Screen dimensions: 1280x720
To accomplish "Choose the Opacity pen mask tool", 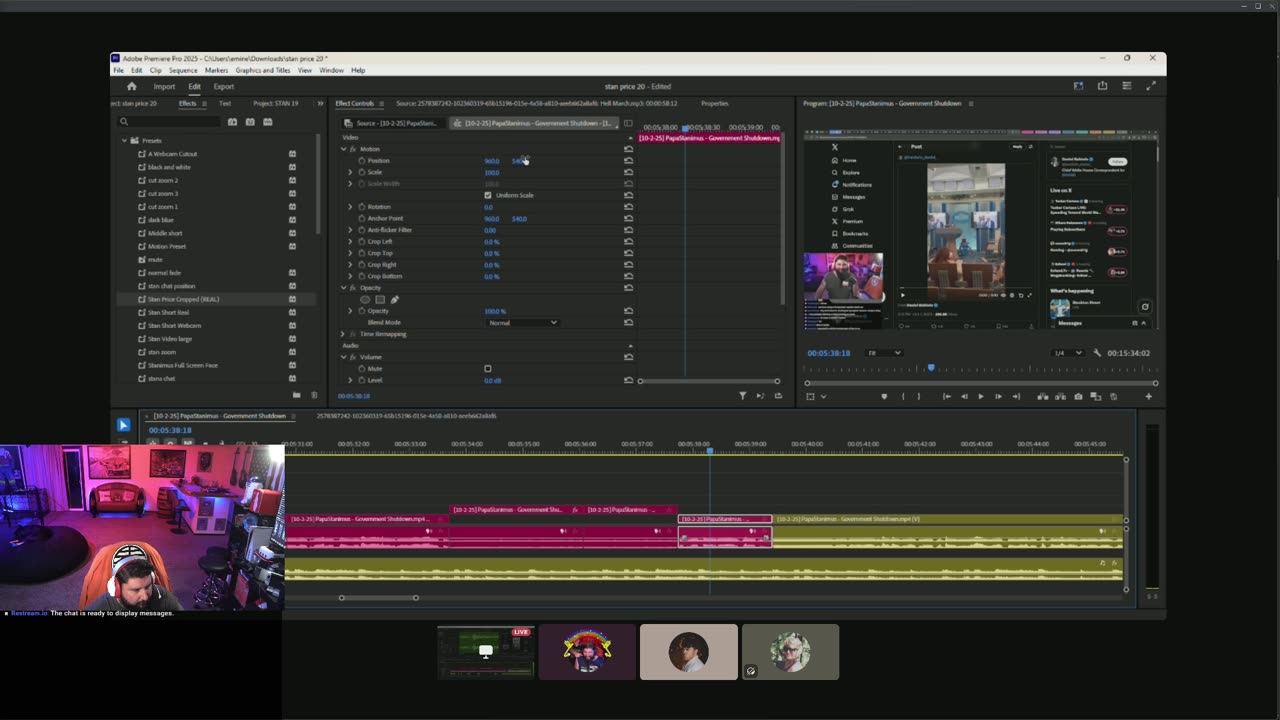I will [x=395, y=299].
